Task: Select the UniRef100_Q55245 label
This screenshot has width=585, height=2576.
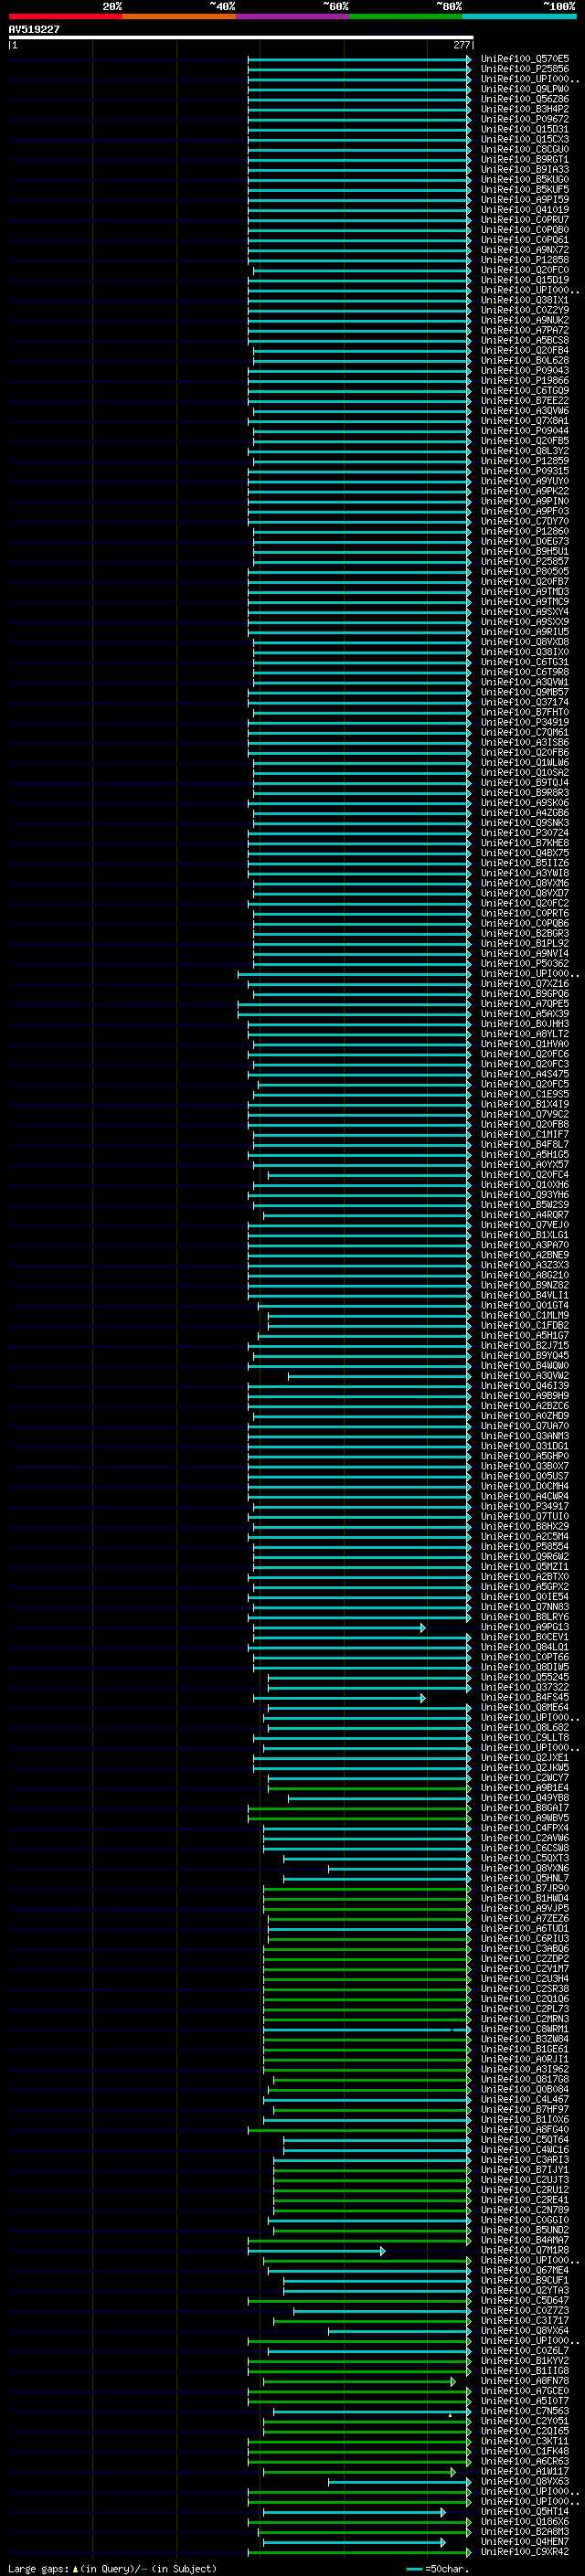Action: tap(525, 1677)
